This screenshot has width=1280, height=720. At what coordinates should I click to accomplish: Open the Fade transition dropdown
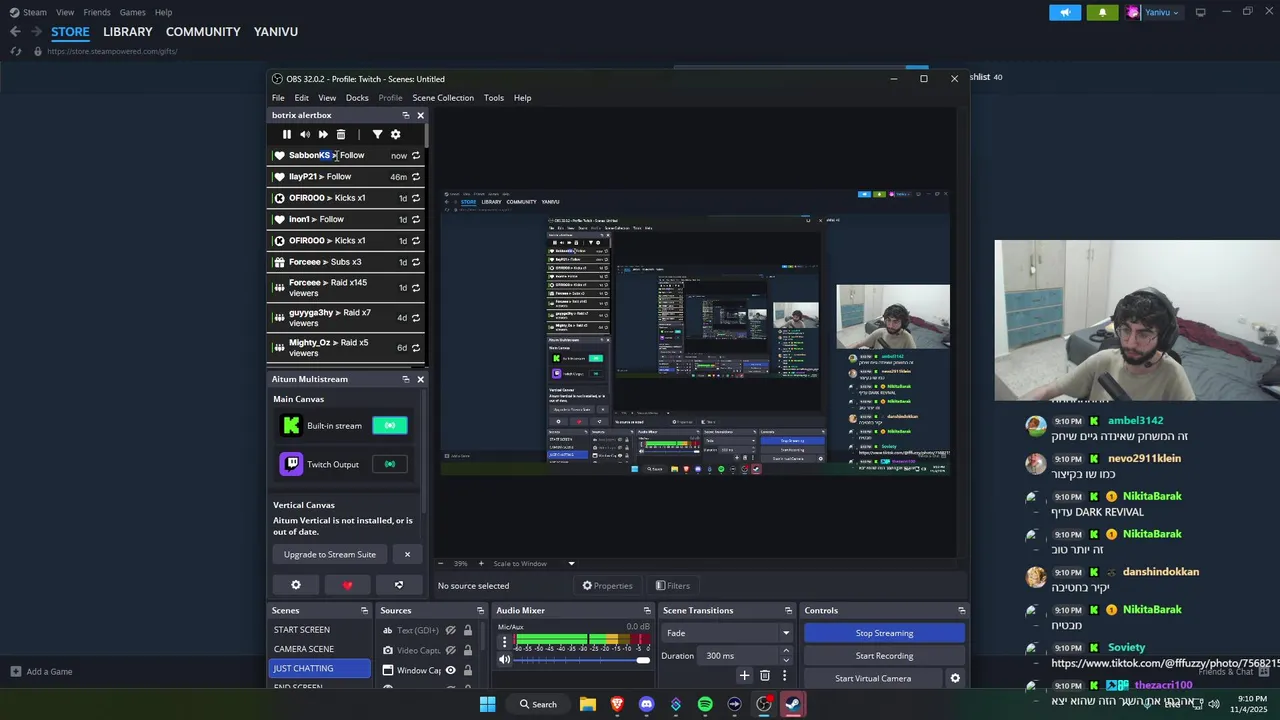coord(727,633)
